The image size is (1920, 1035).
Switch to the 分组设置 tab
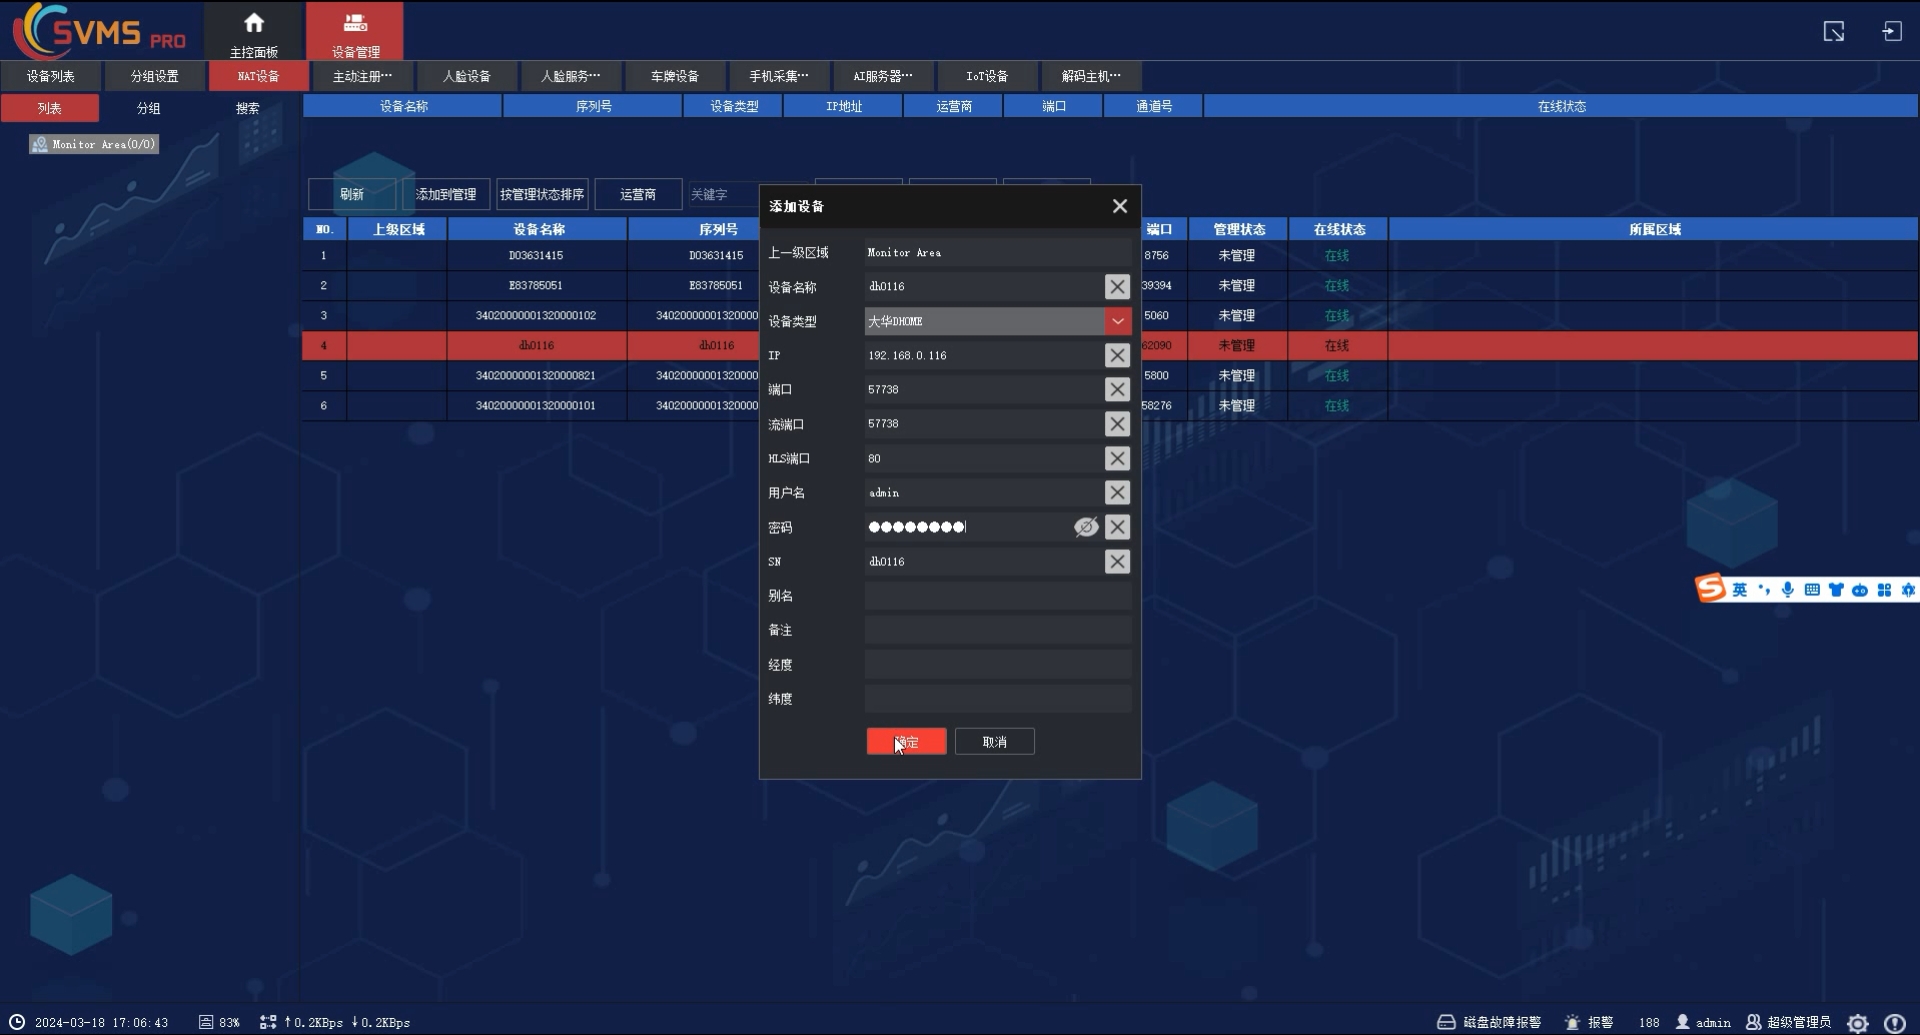pos(155,76)
